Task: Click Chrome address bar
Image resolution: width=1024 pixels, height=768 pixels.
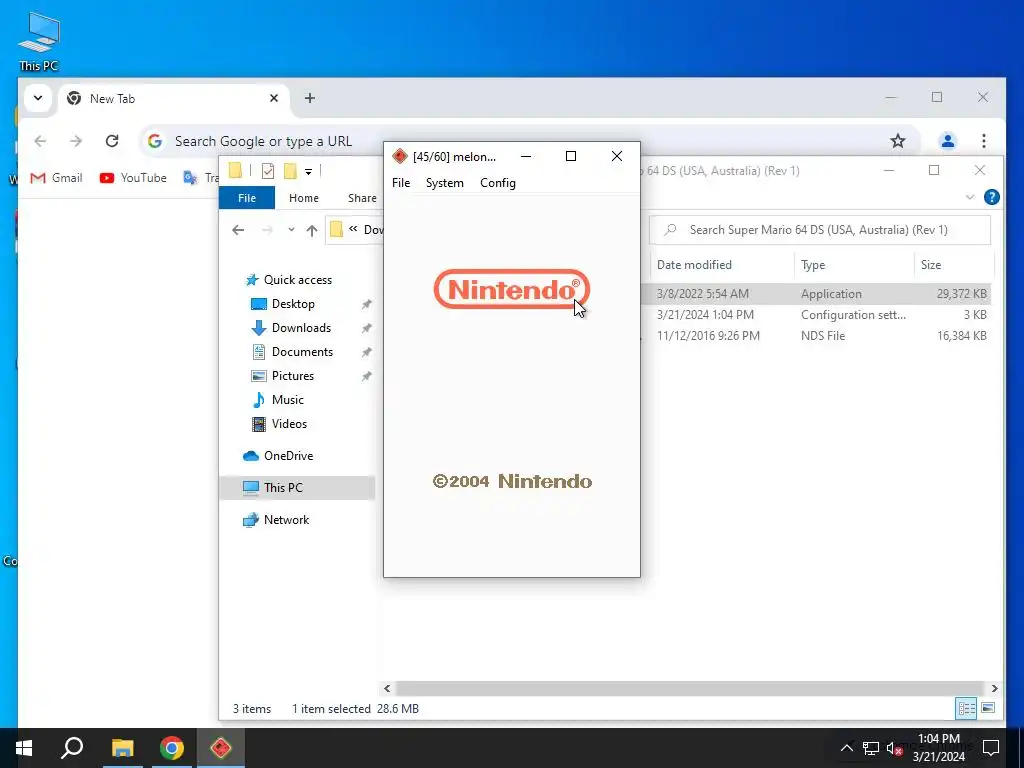Action: (x=528, y=141)
